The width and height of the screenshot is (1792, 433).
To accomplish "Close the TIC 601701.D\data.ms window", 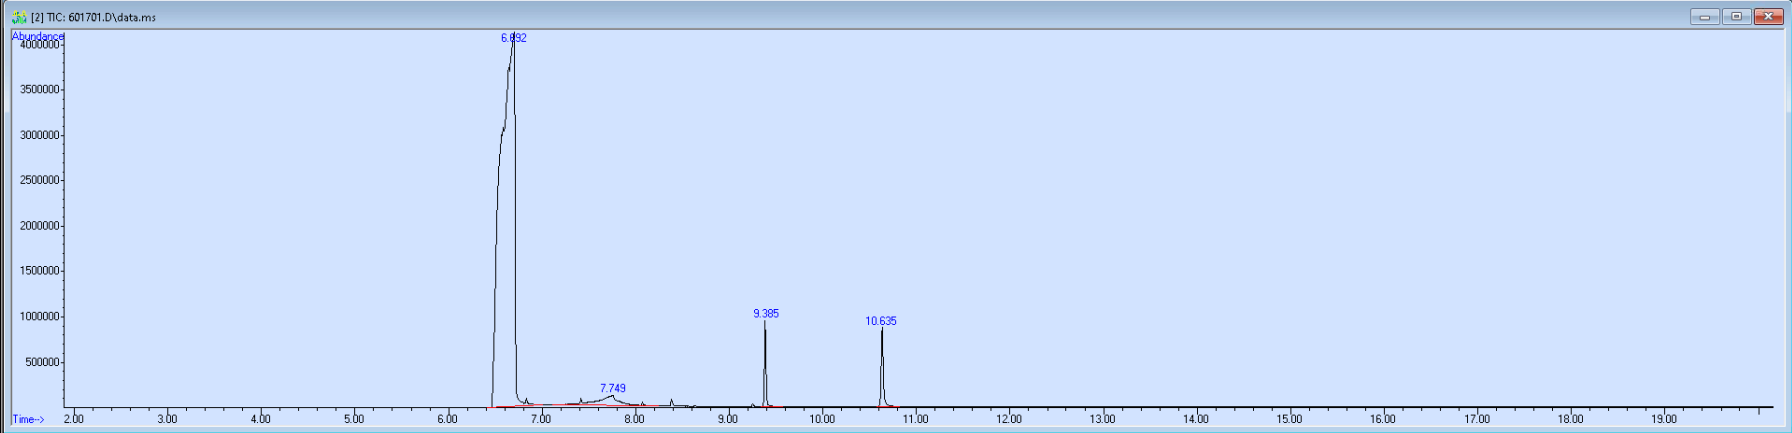I will [x=1768, y=16].
